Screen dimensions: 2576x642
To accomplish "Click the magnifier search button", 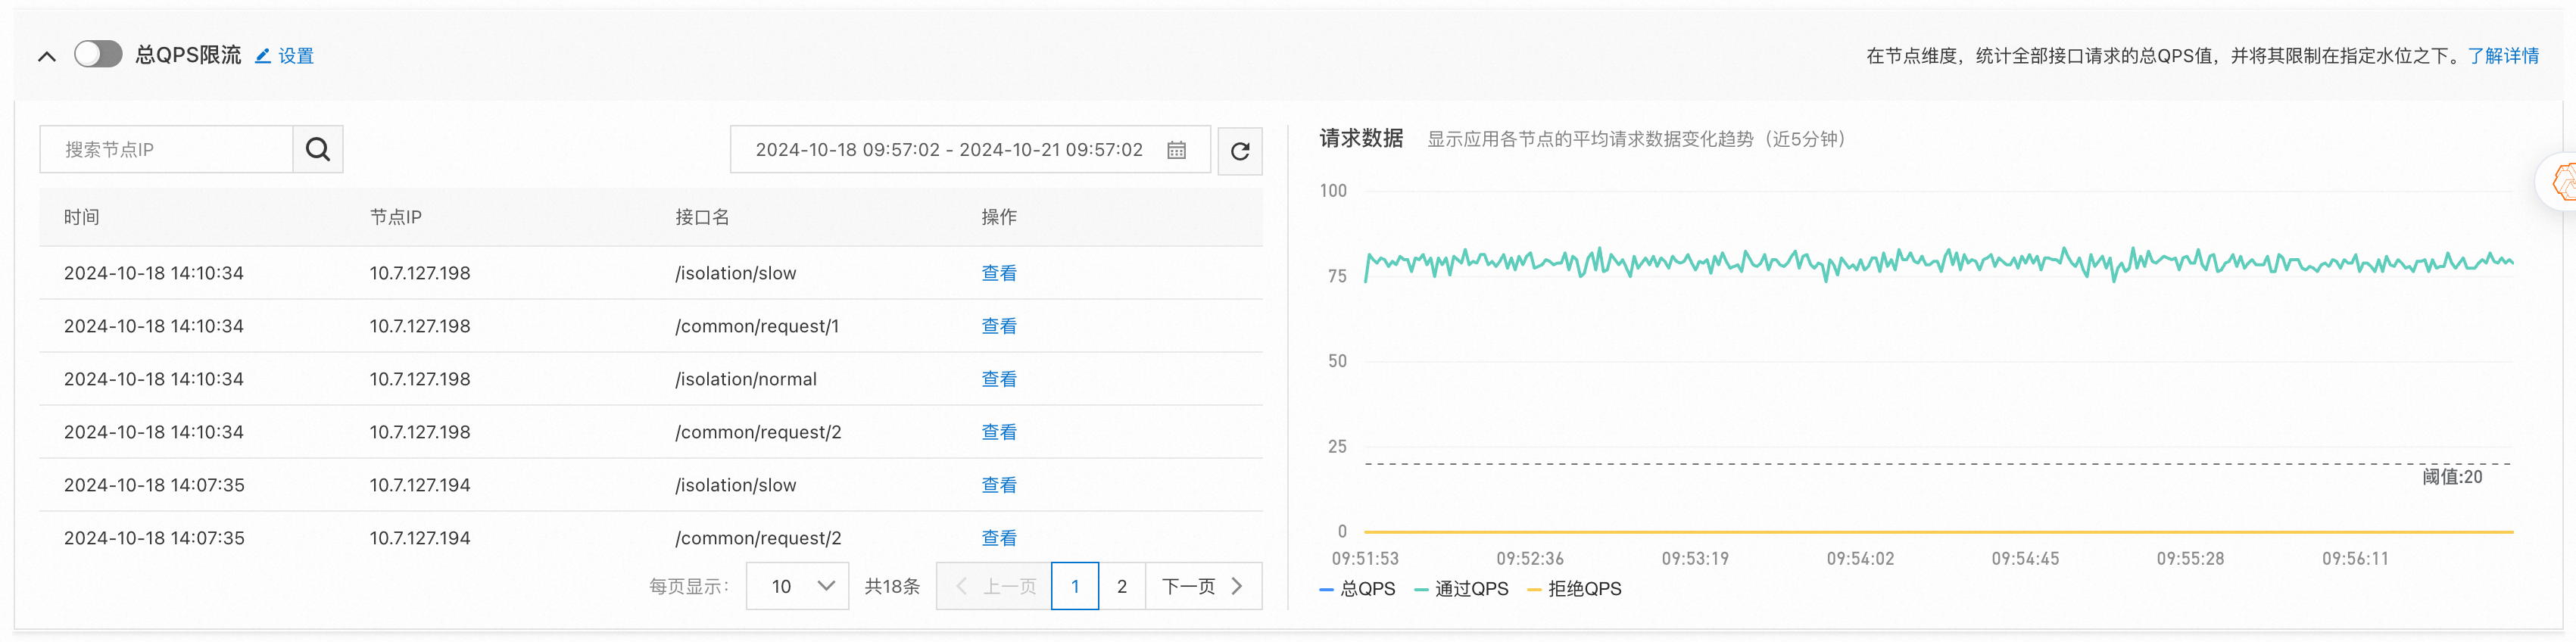I will pos(318,149).
